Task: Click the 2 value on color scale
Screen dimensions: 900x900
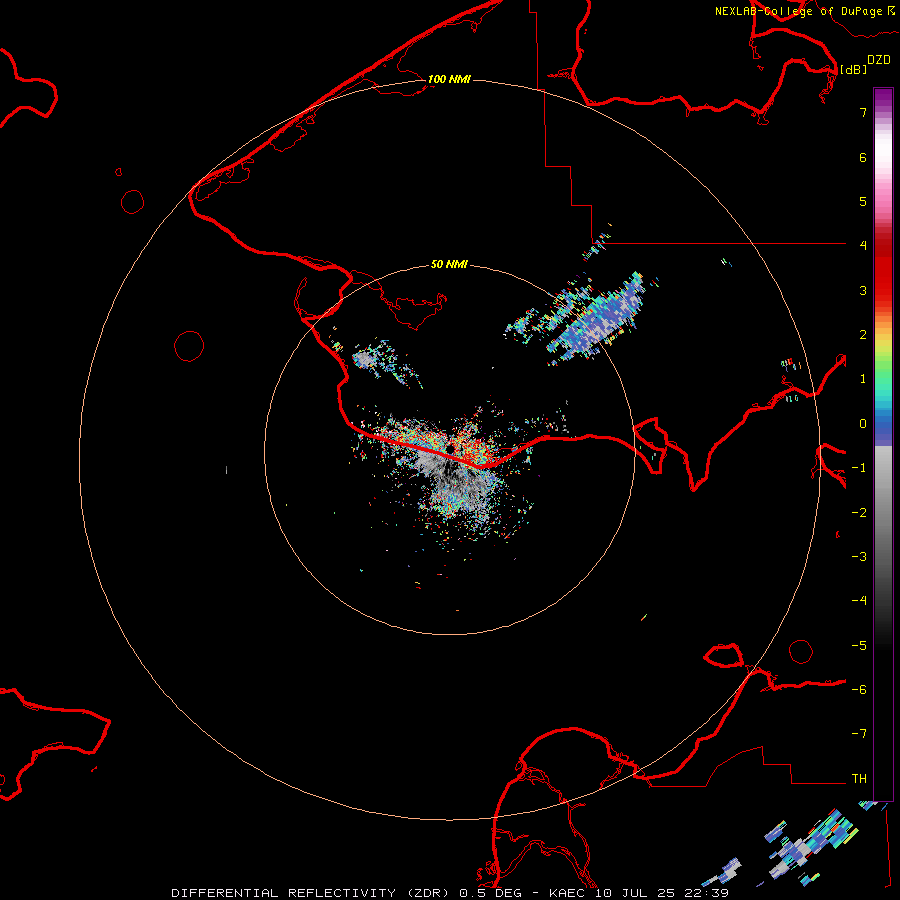Action: (863, 335)
